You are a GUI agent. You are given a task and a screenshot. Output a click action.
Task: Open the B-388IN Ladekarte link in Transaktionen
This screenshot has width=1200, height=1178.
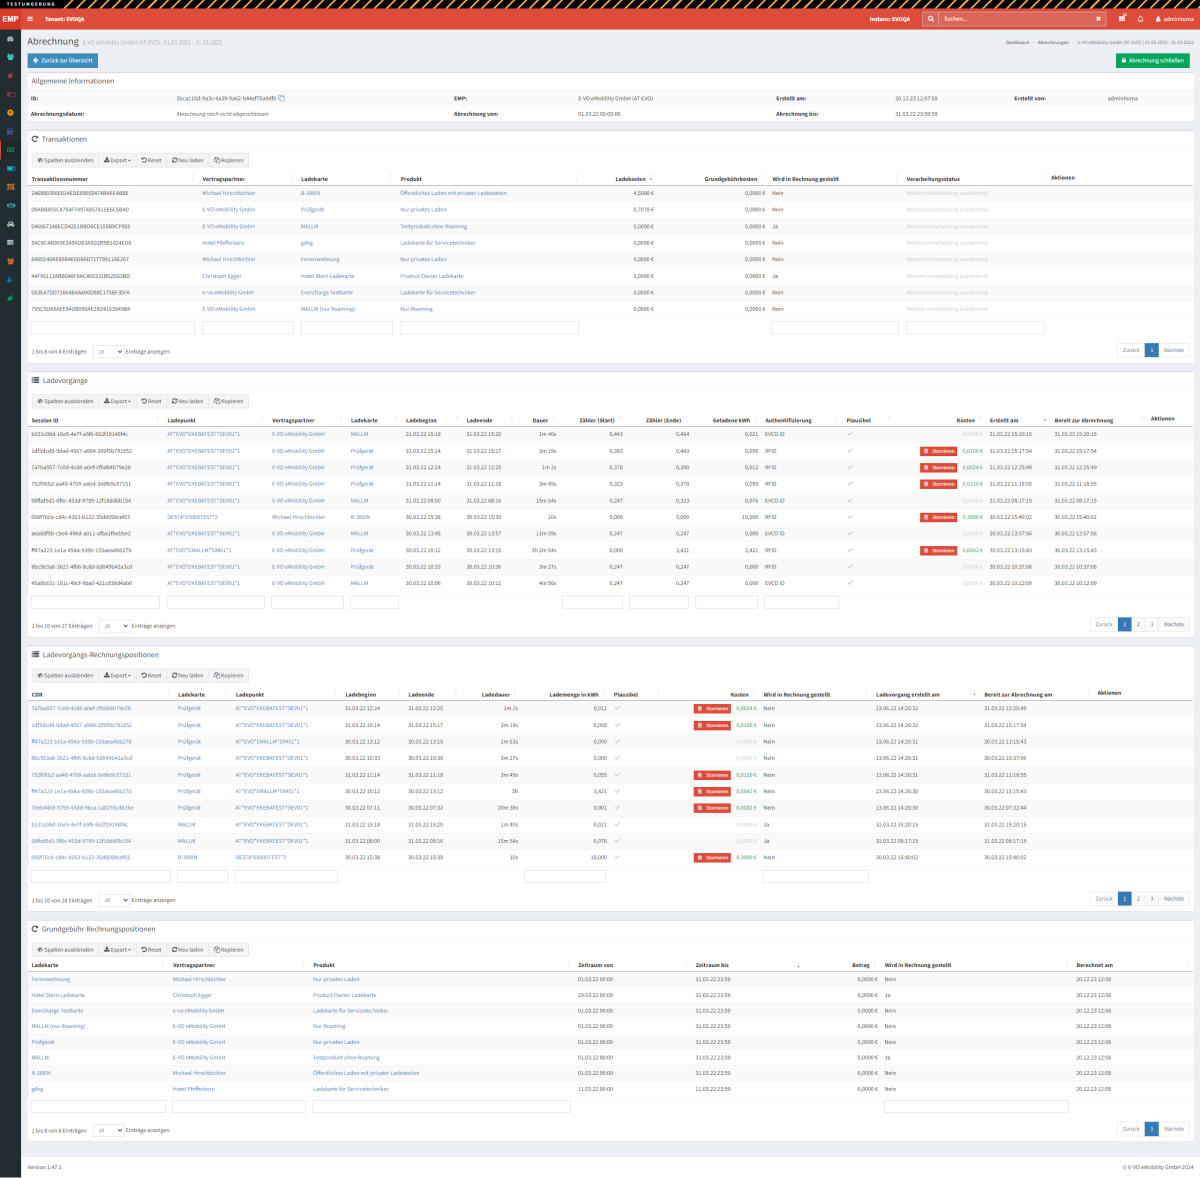(x=311, y=193)
